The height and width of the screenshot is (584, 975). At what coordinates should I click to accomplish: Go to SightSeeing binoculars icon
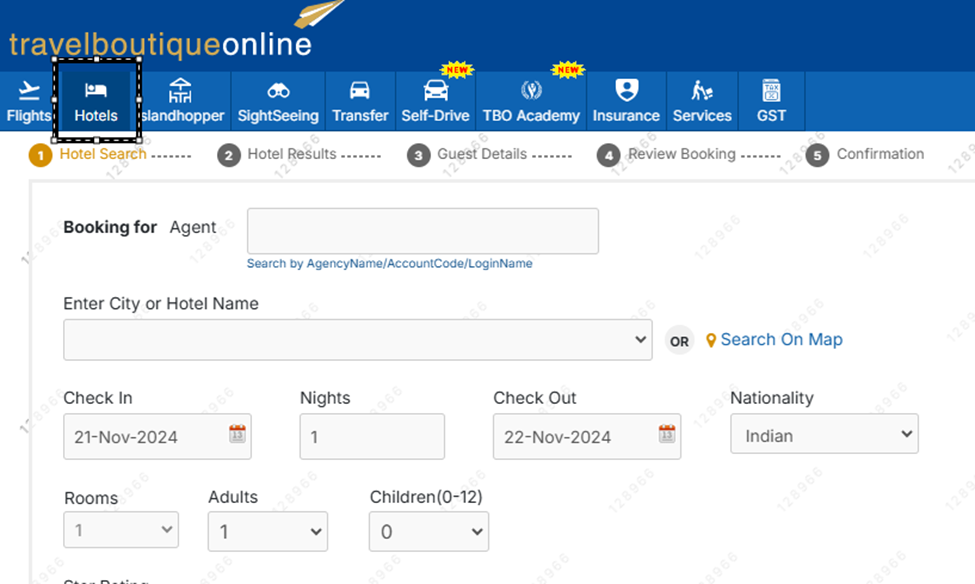[x=278, y=91]
